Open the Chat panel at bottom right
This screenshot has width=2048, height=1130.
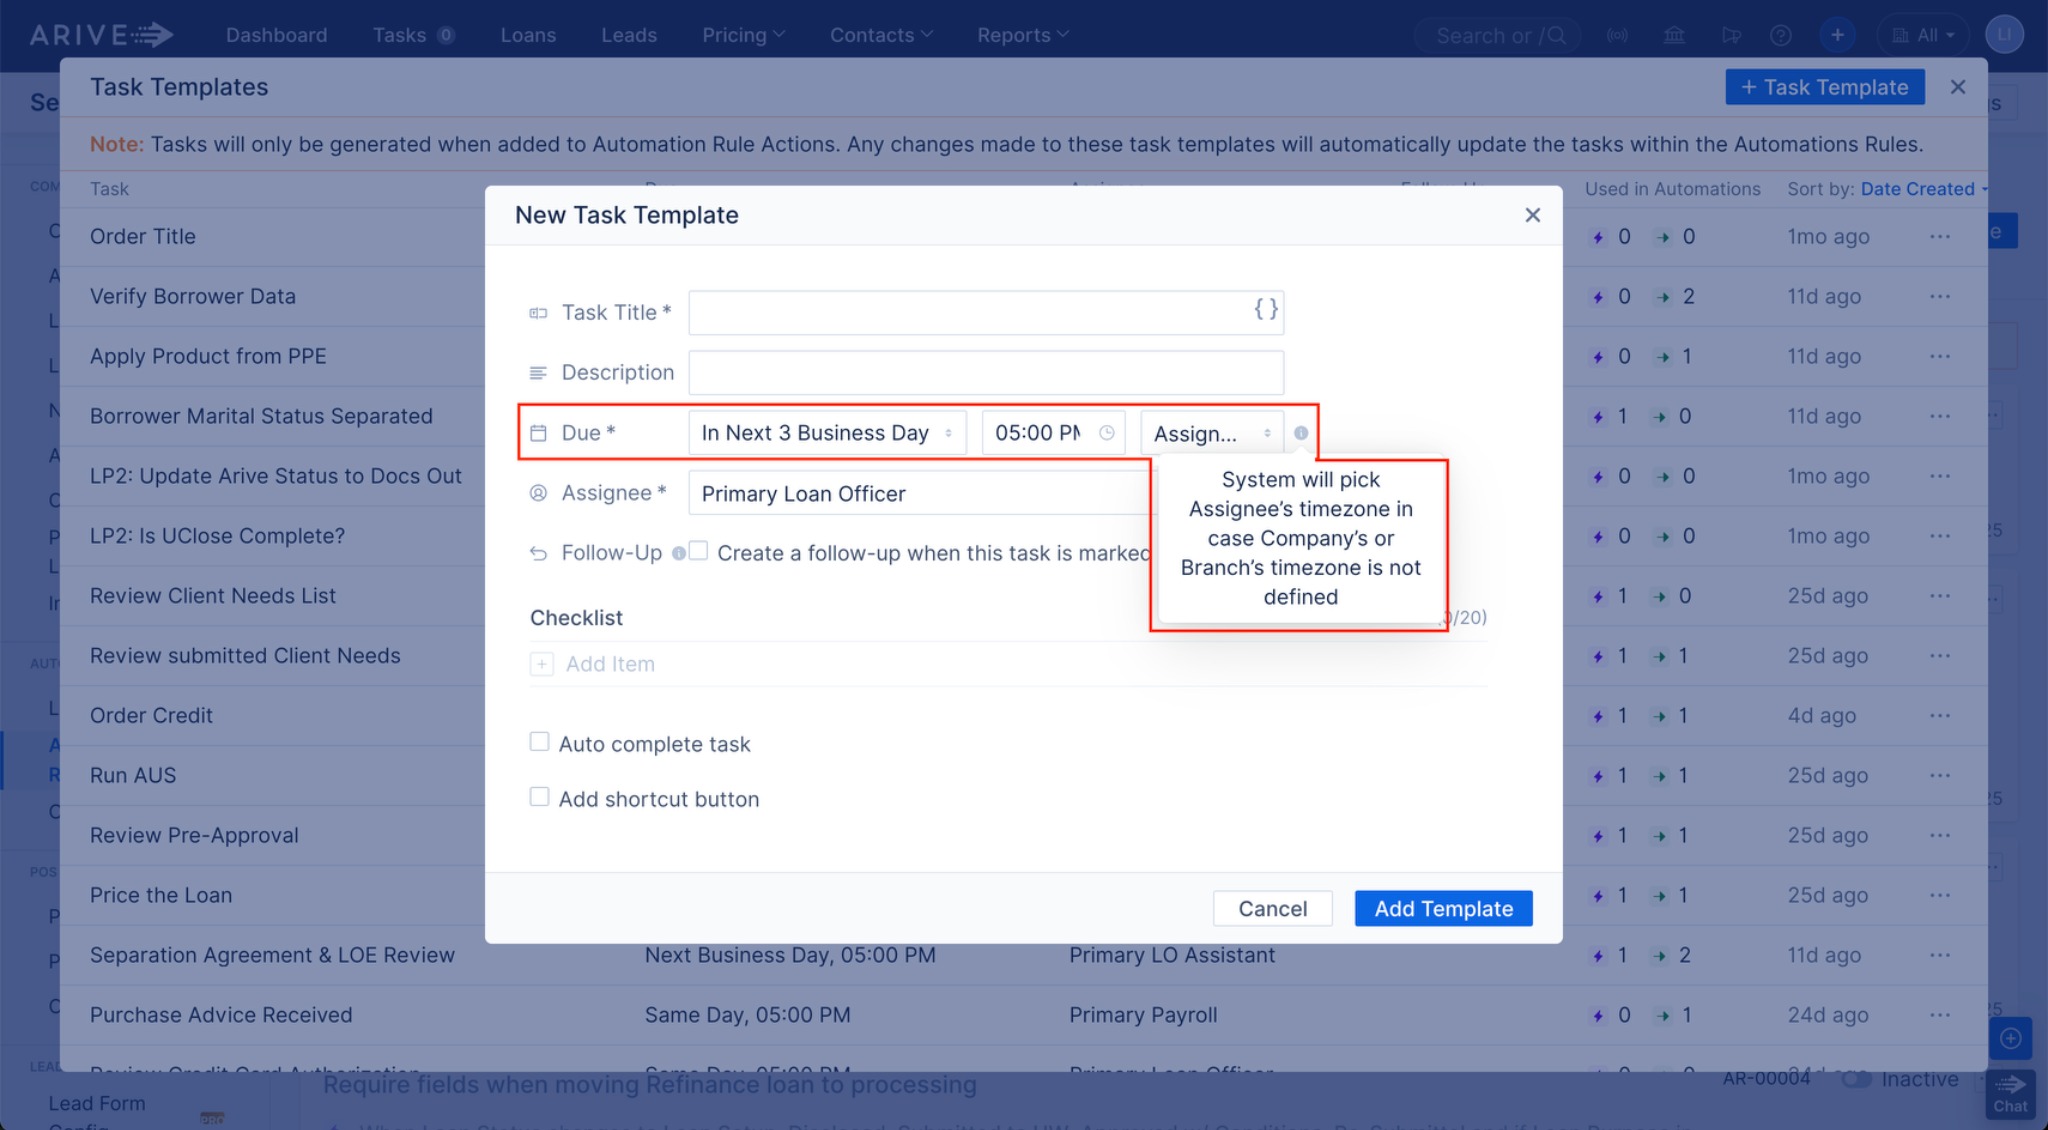click(2011, 1094)
